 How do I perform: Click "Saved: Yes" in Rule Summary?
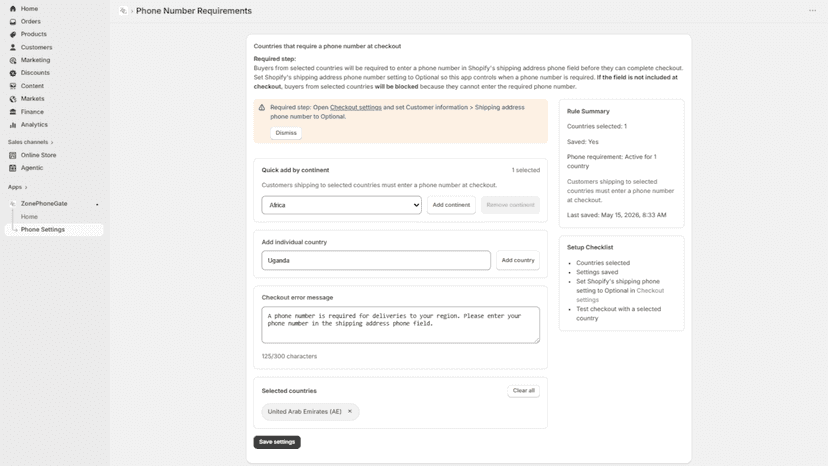[x=582, y=142]
